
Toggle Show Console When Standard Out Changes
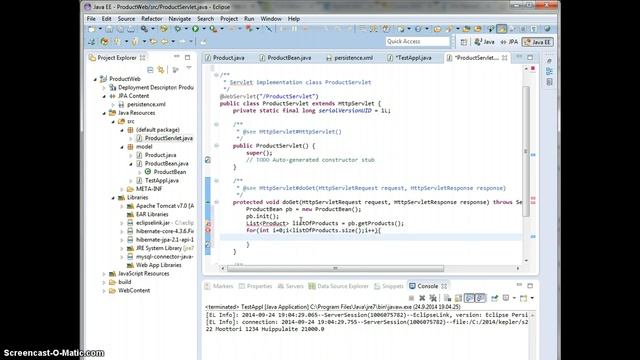click(469, 298)
